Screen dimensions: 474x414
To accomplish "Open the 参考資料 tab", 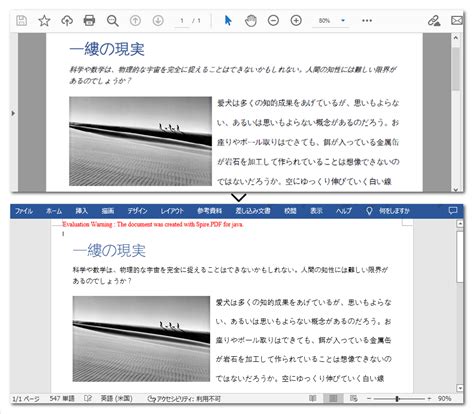I will click(x=209, y=211).
